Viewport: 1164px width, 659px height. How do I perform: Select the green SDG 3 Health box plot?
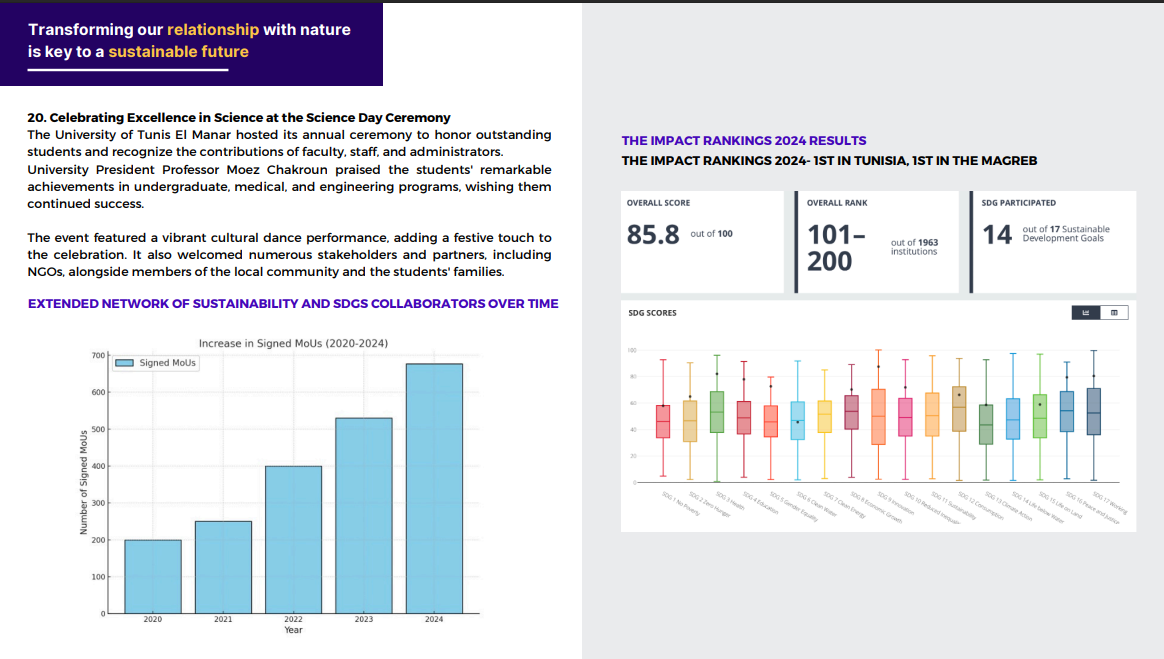(x=716, y=412)
